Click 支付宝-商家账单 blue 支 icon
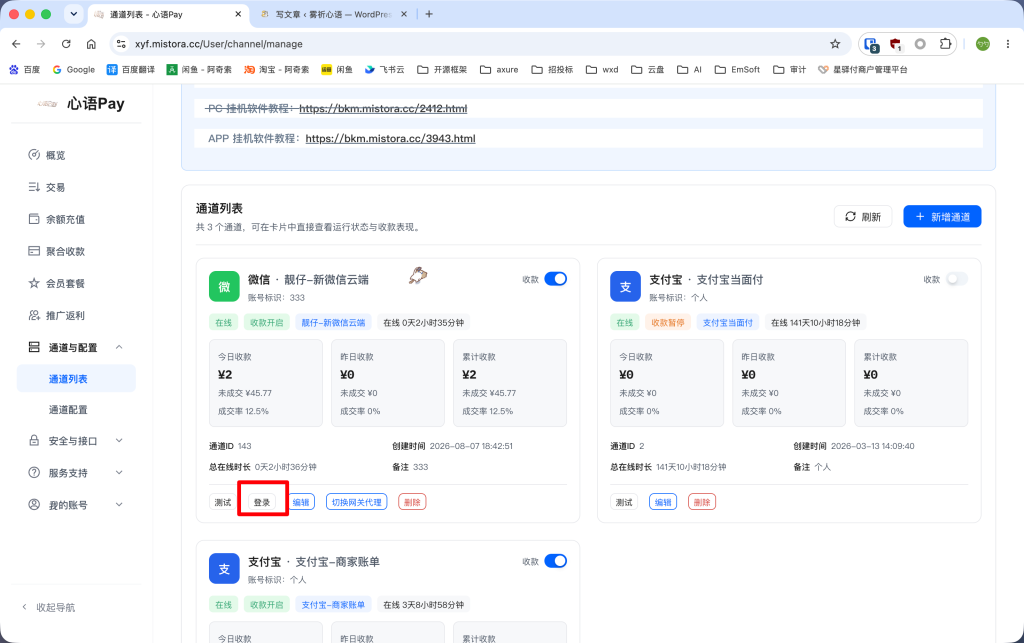This screenshot has width=1024, height=643. (x=224, y=569)
